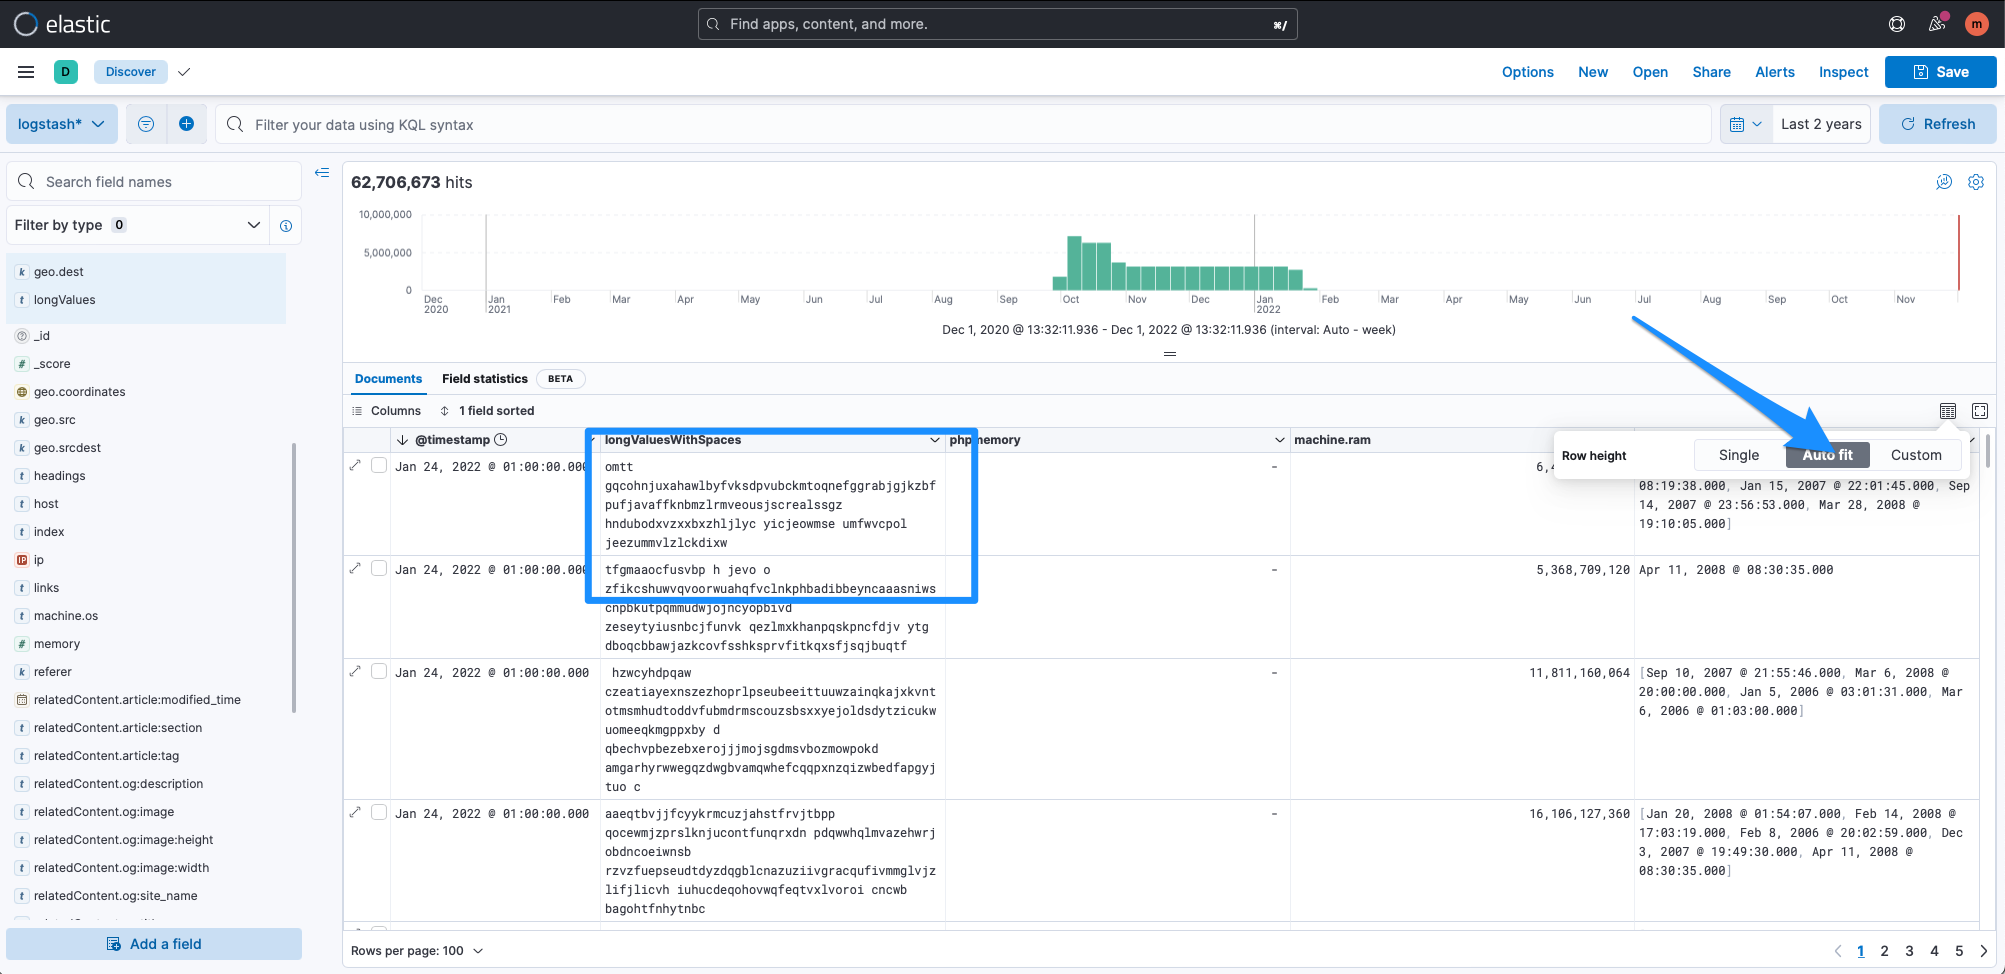Open longValuesWithSpaces column menu
2005x974 pixels.
point(935,440)
